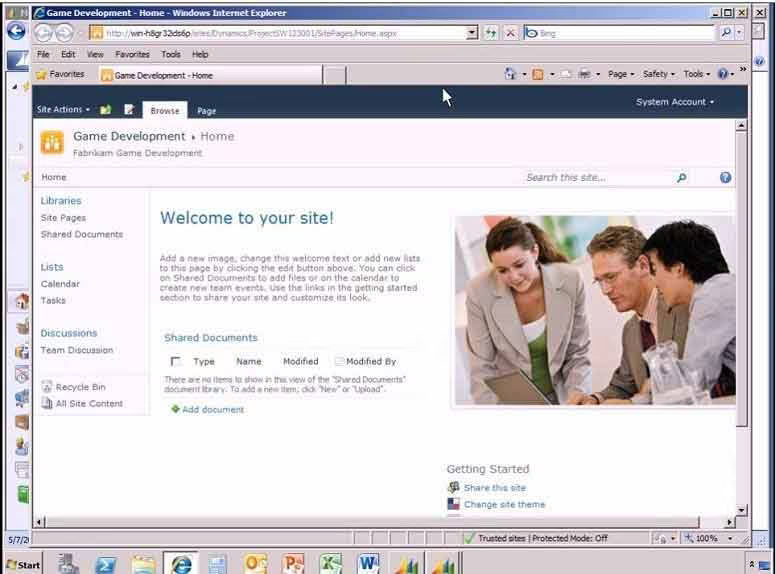Viewport: 775px width, 574px height.
Task: Click the Edit page pencil icon
Action: pyautogui.click(x=129, y=109)
